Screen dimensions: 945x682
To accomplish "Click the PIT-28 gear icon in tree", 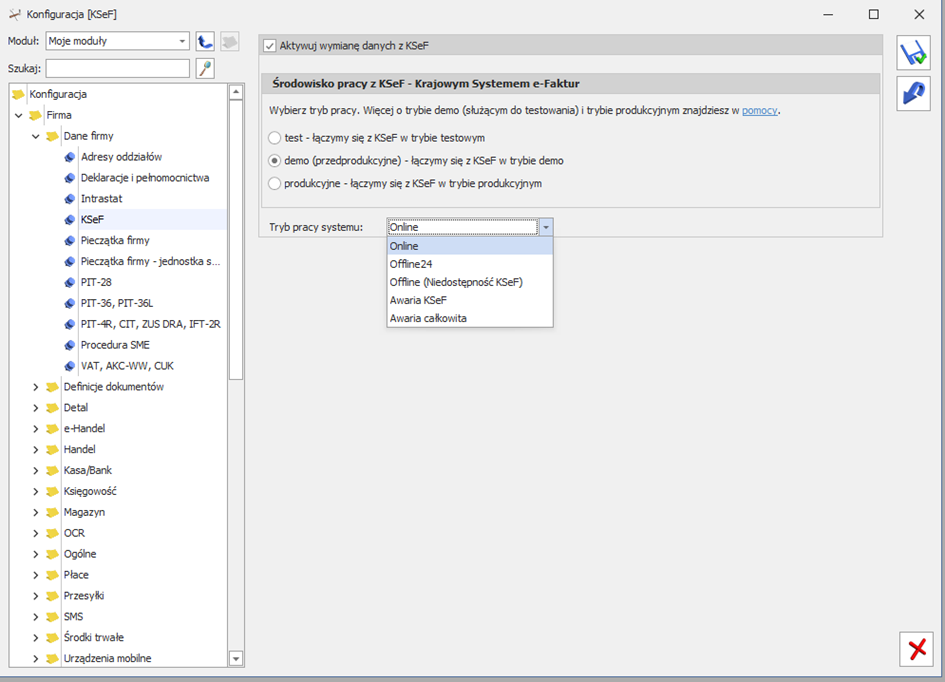I will click(x=69, y=283).
